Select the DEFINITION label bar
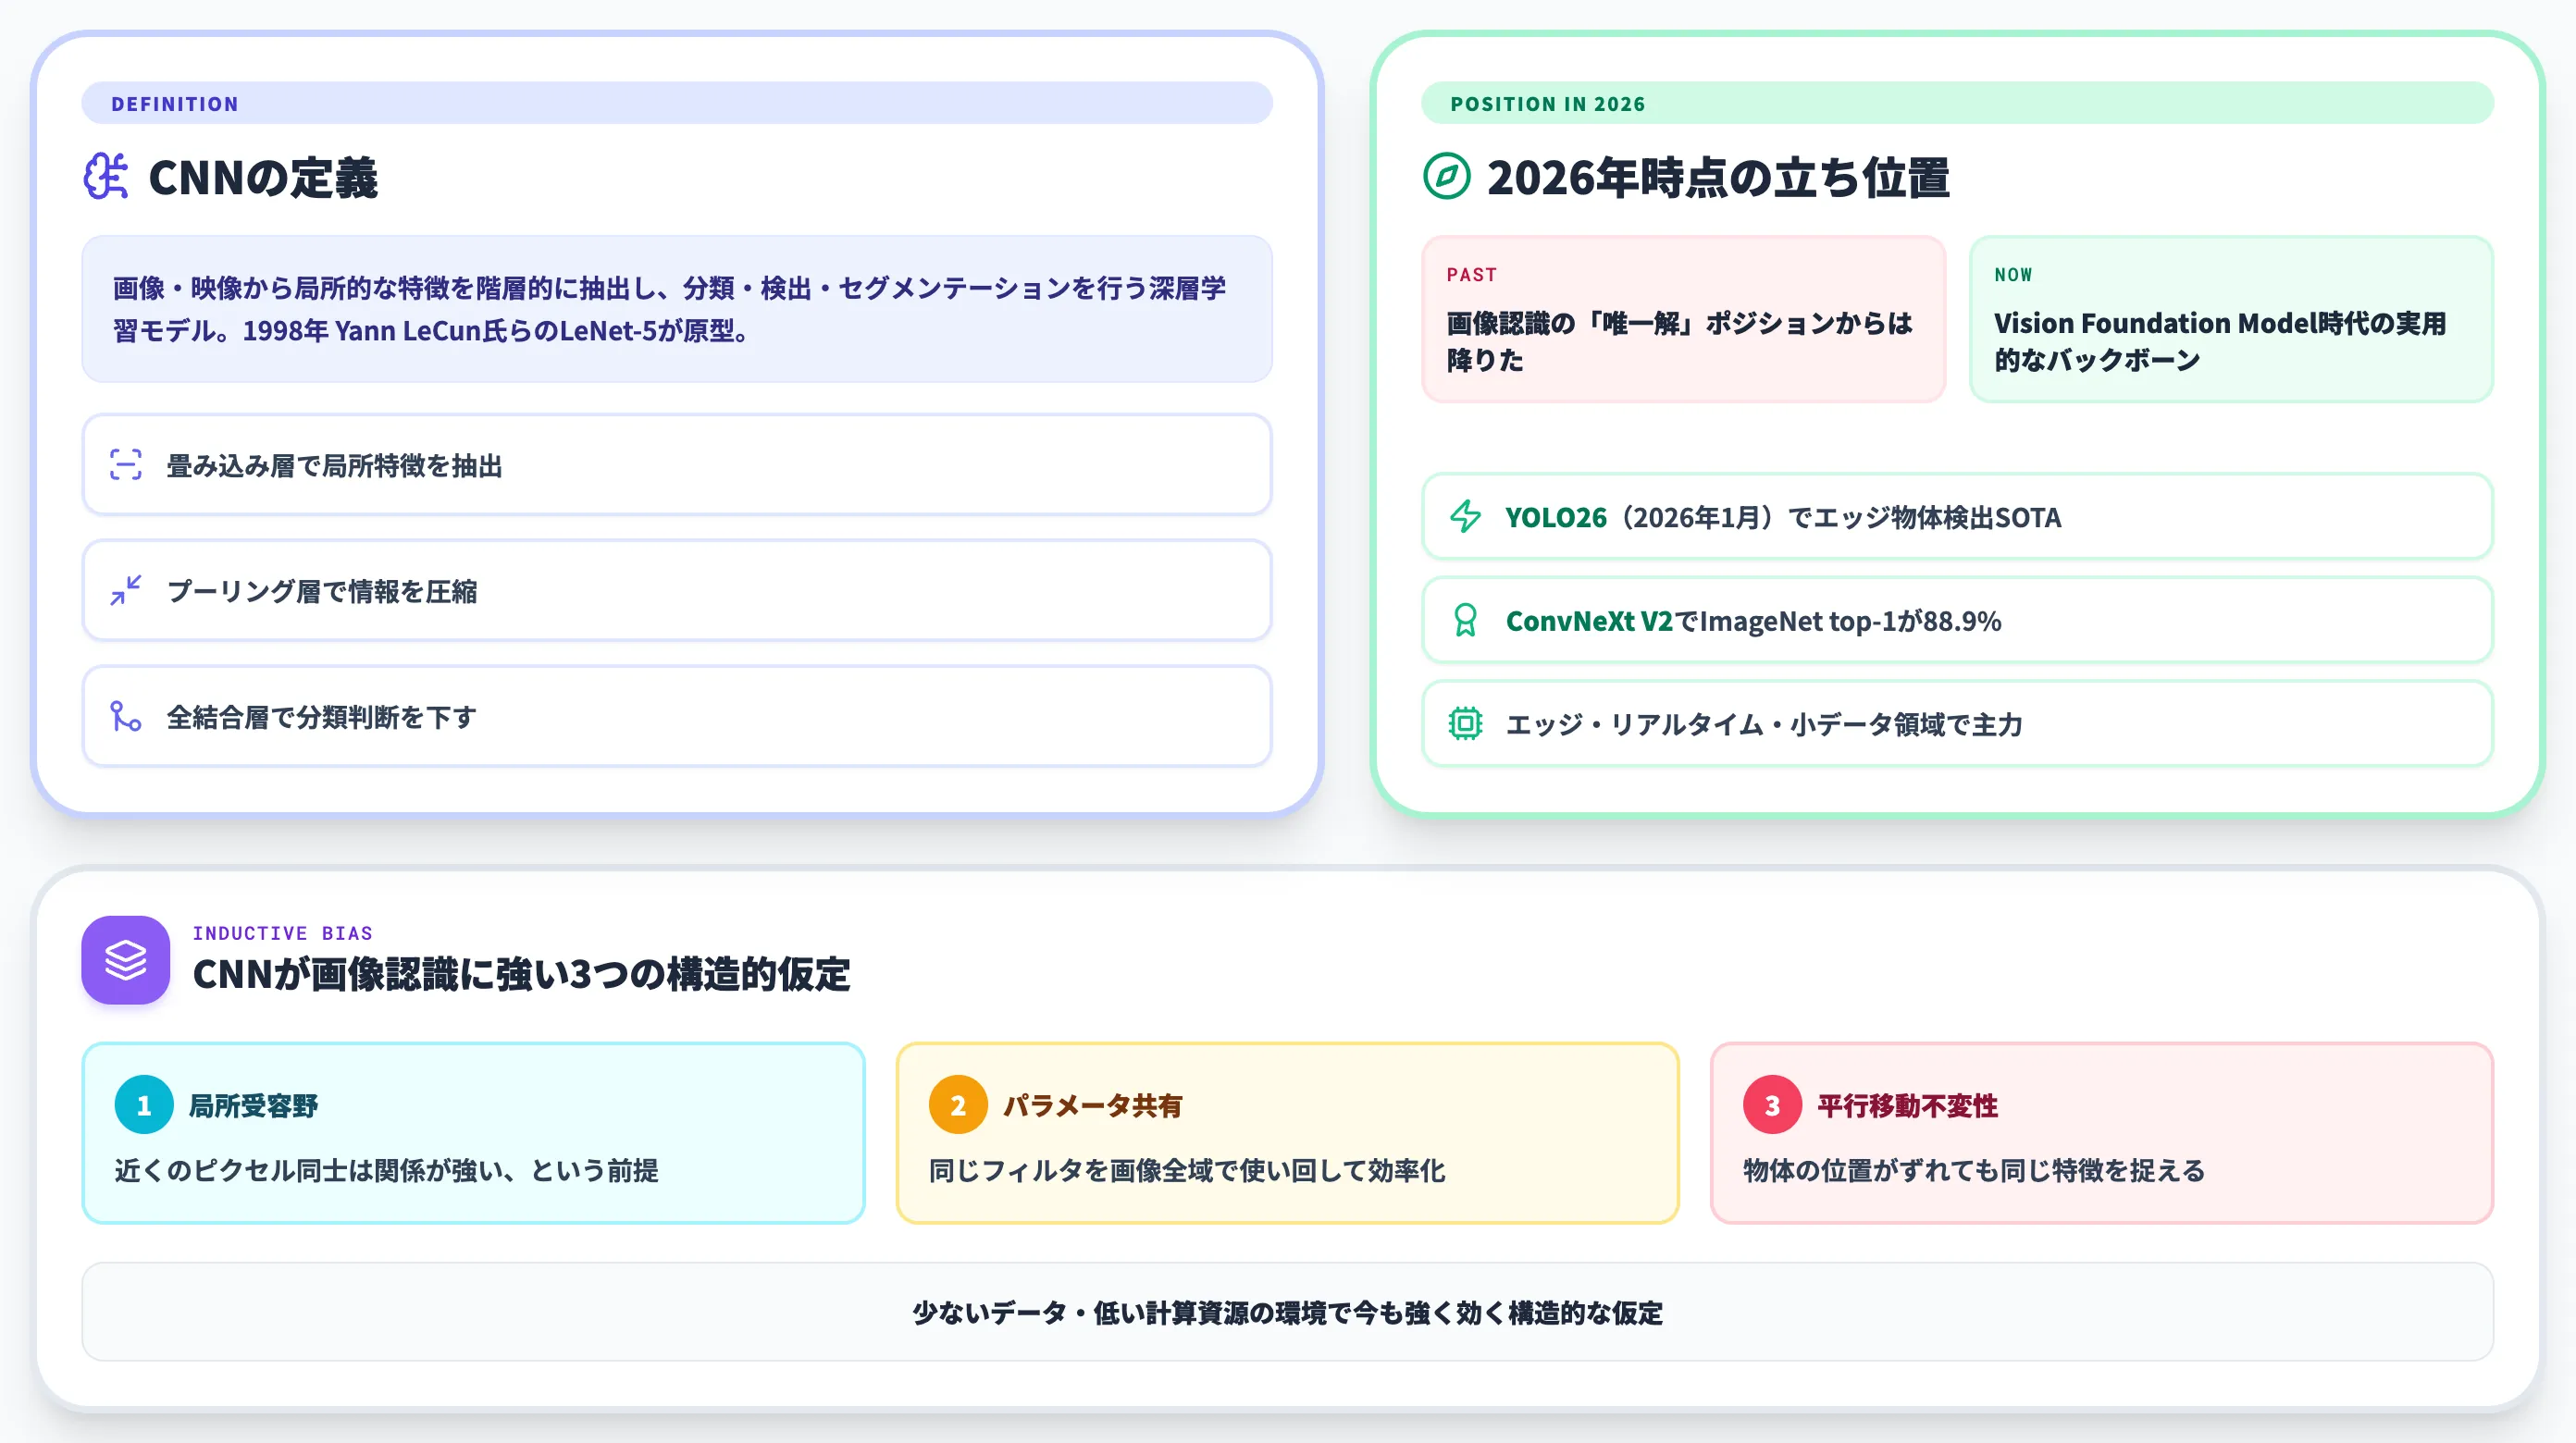Image resolution: width=2576 pixels, height=1443 pixels. (x=677, y=103)
